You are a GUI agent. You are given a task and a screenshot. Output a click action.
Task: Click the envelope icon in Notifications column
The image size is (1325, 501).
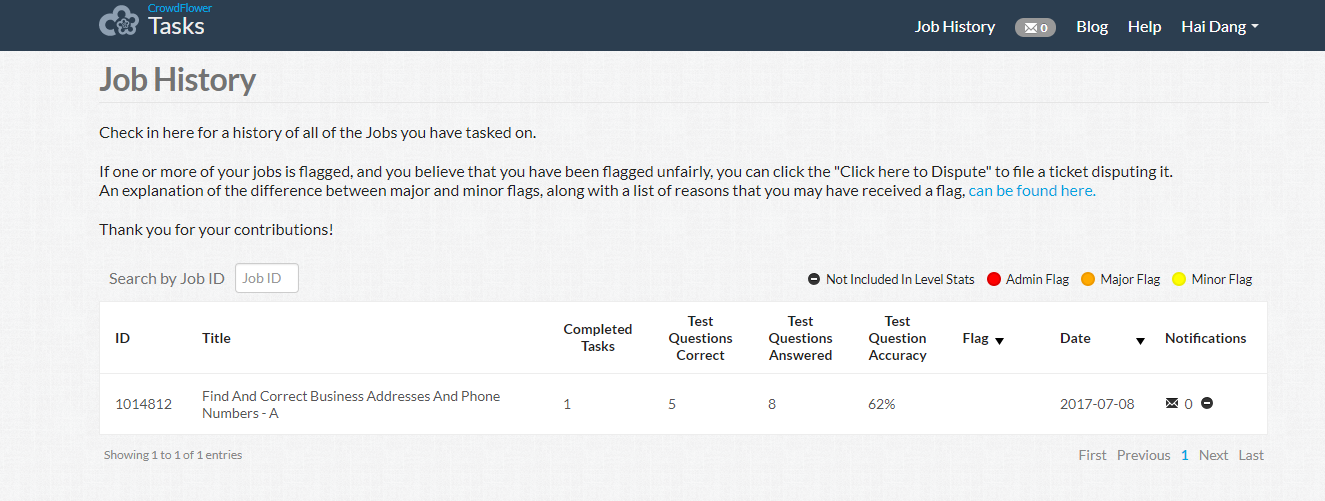tap(1172, 403)
